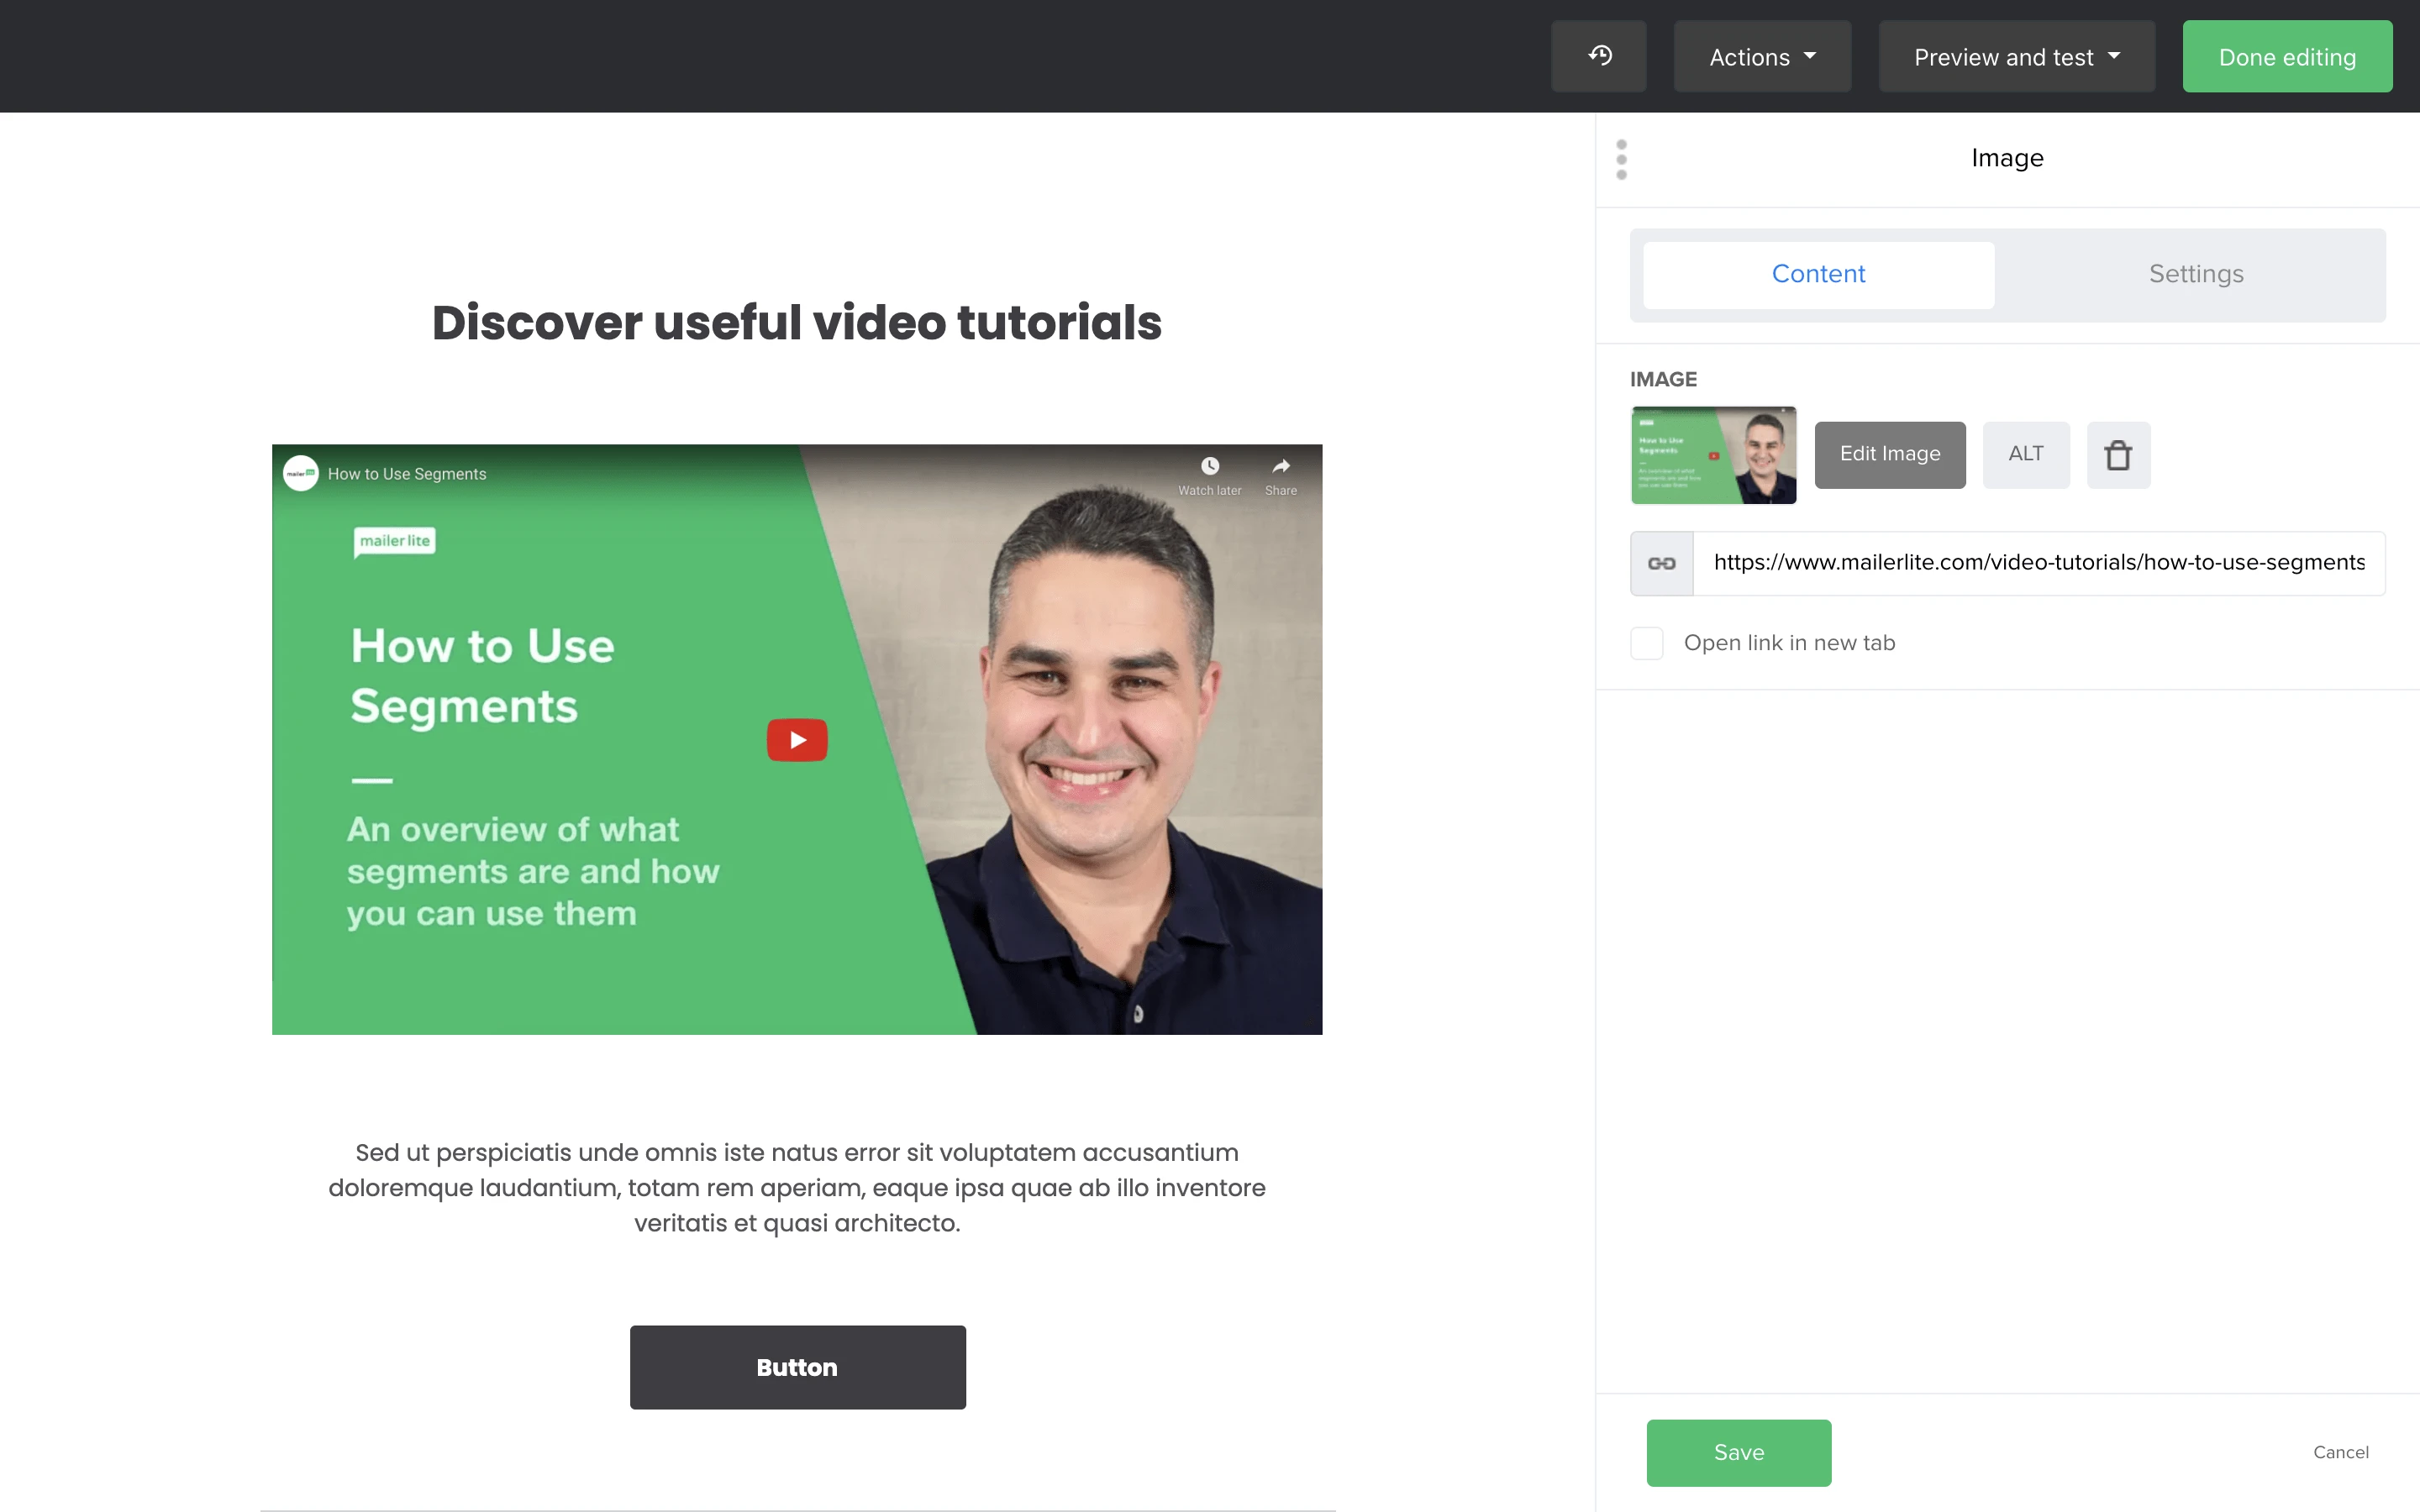This screenshot has height=1512, width=2420.
Task: Click the red YouTube play button
Action: point(797,740)
